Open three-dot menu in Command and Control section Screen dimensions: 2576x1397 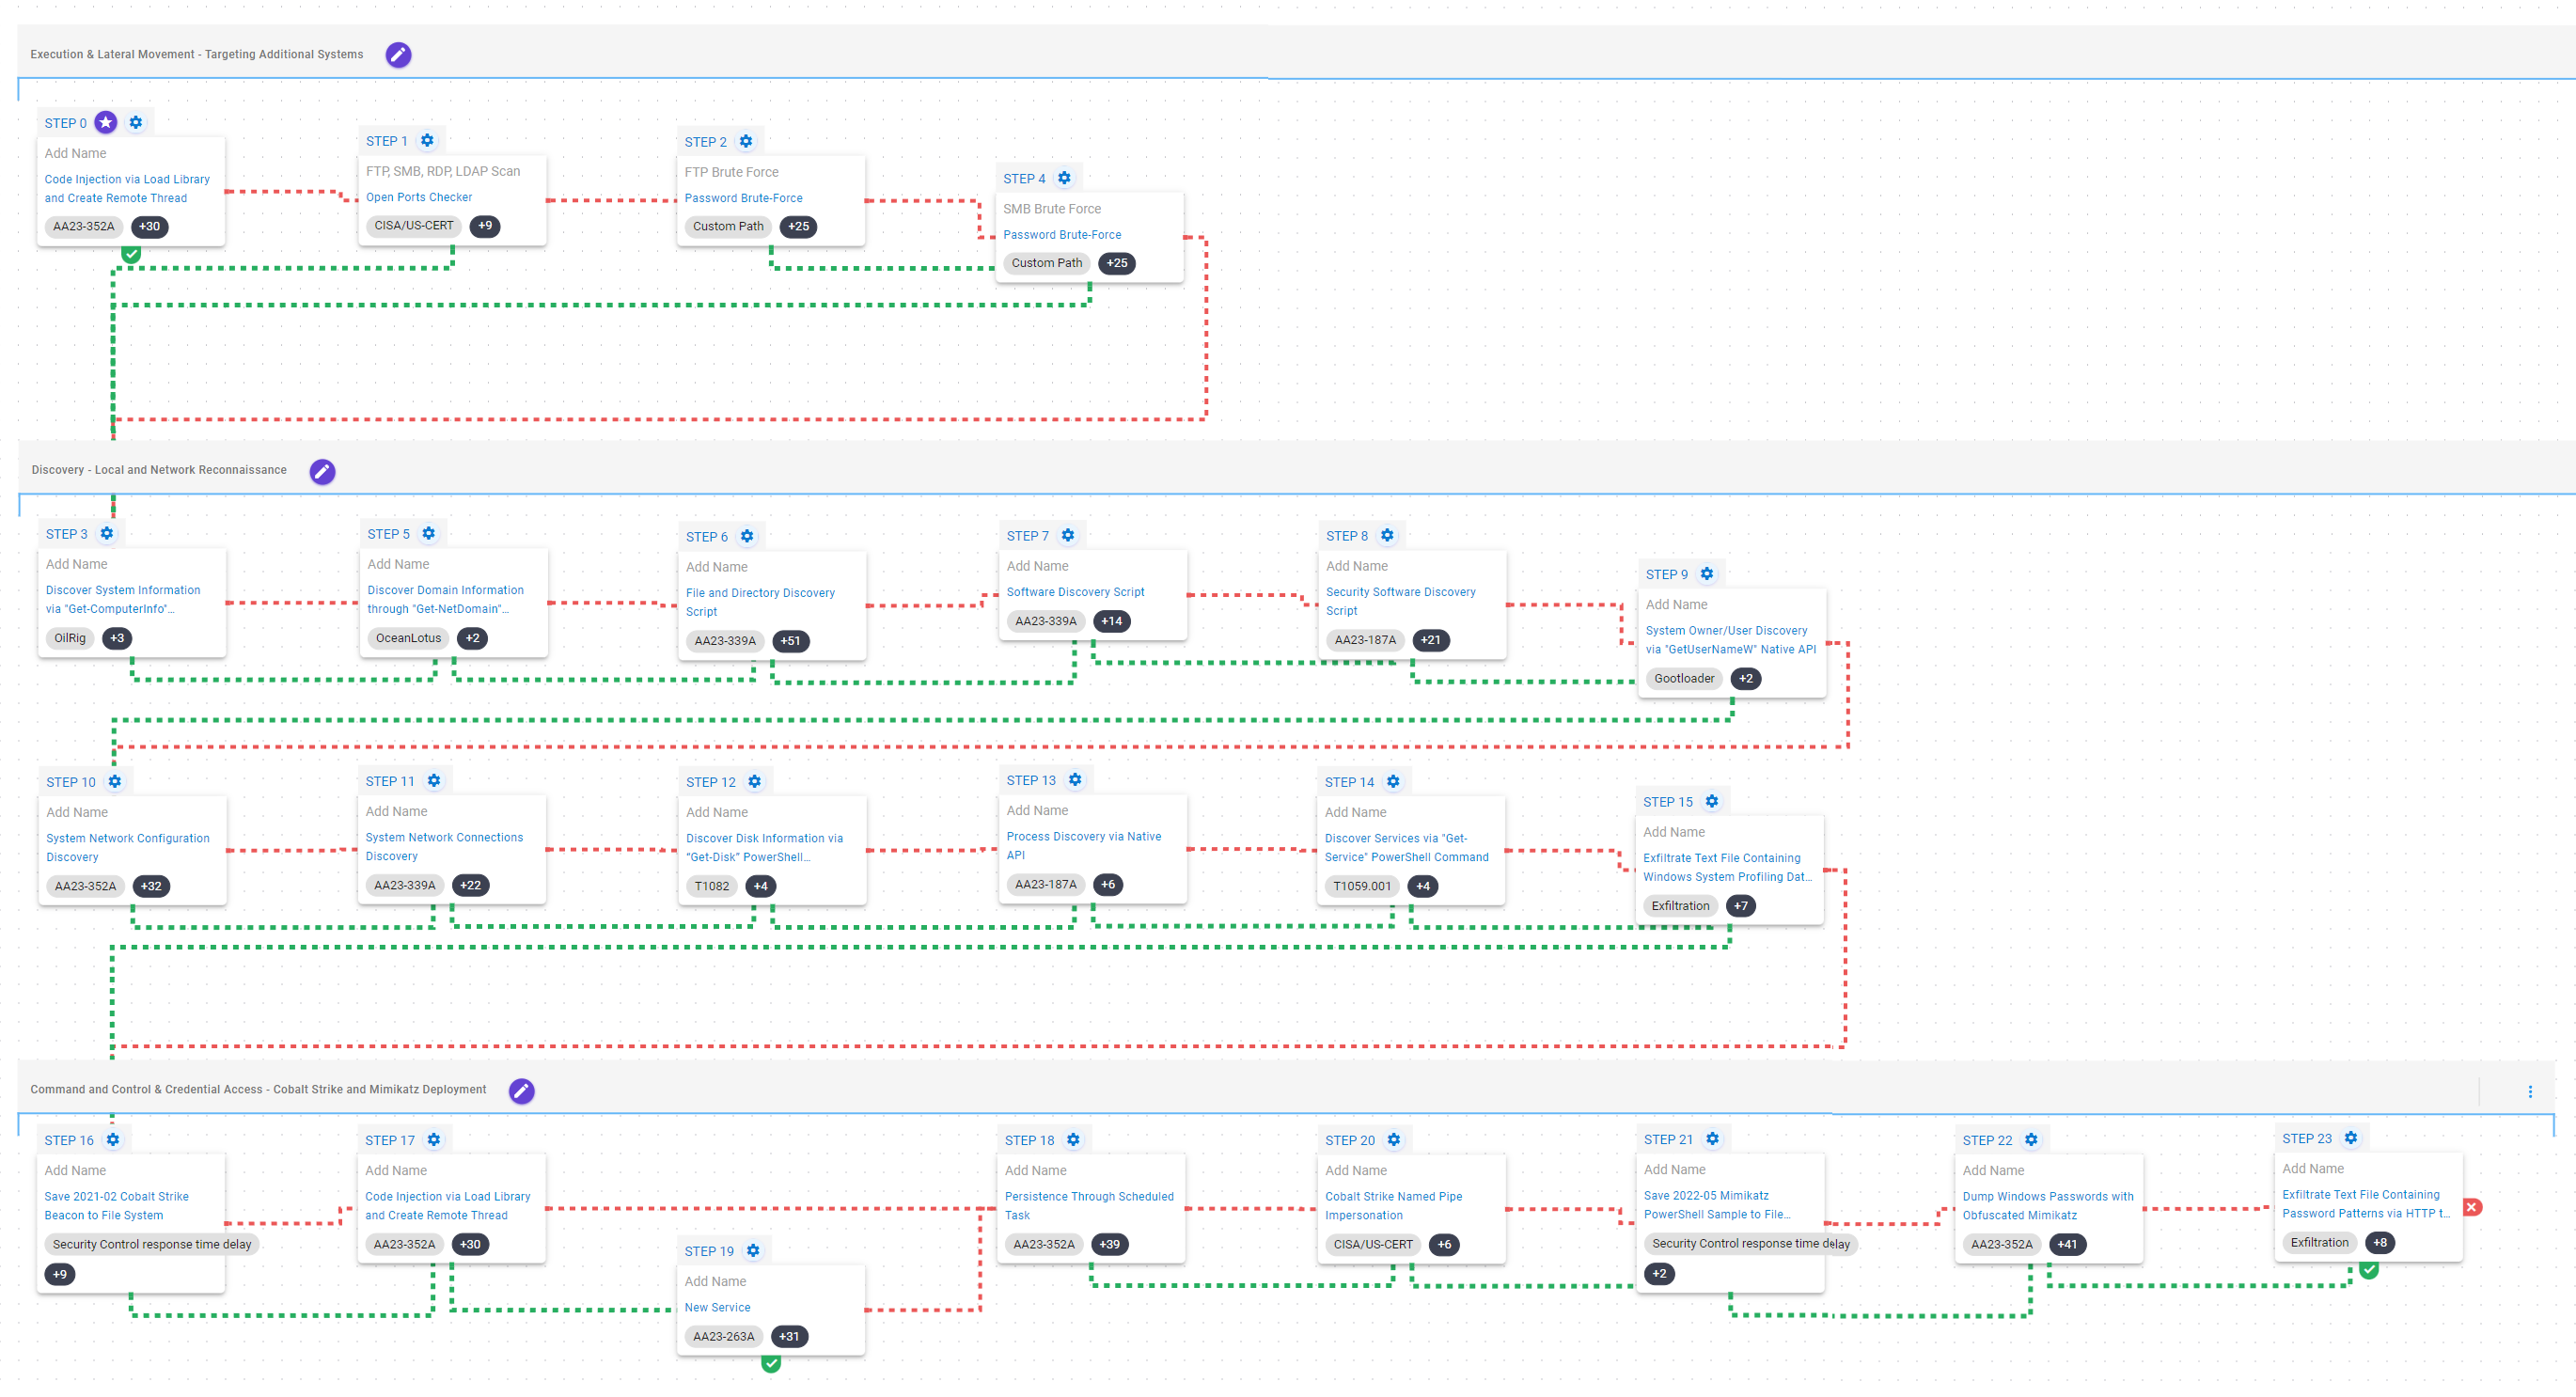click(2530, 1092)
